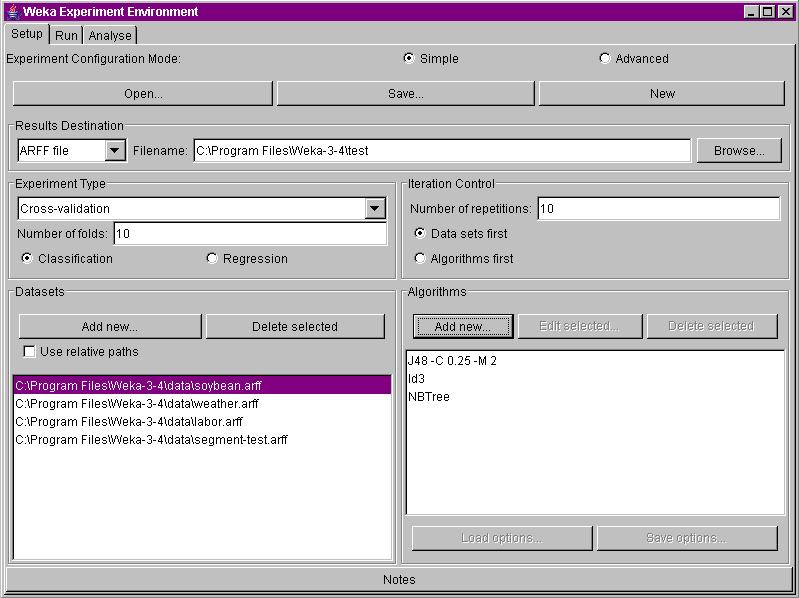Click the Number of repetitions field

point(658,208)
